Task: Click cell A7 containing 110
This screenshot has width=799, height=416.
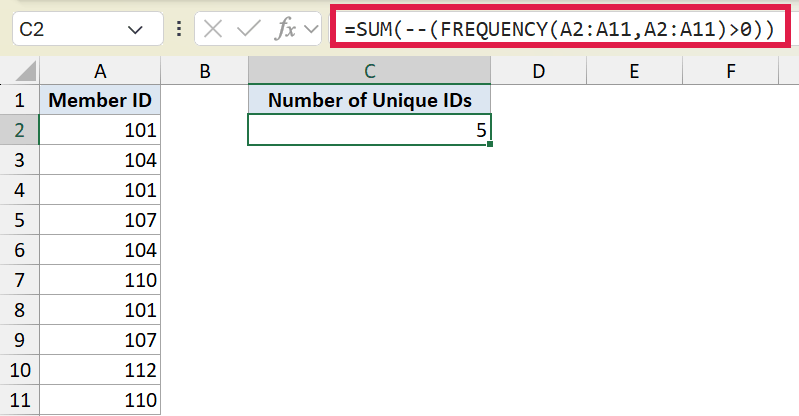Action: click(x=100, y=280)
